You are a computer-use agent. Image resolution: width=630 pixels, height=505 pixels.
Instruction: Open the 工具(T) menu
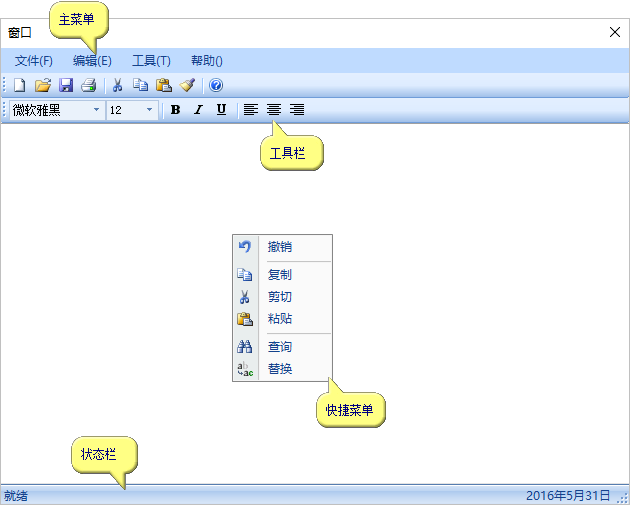point(151,61)
